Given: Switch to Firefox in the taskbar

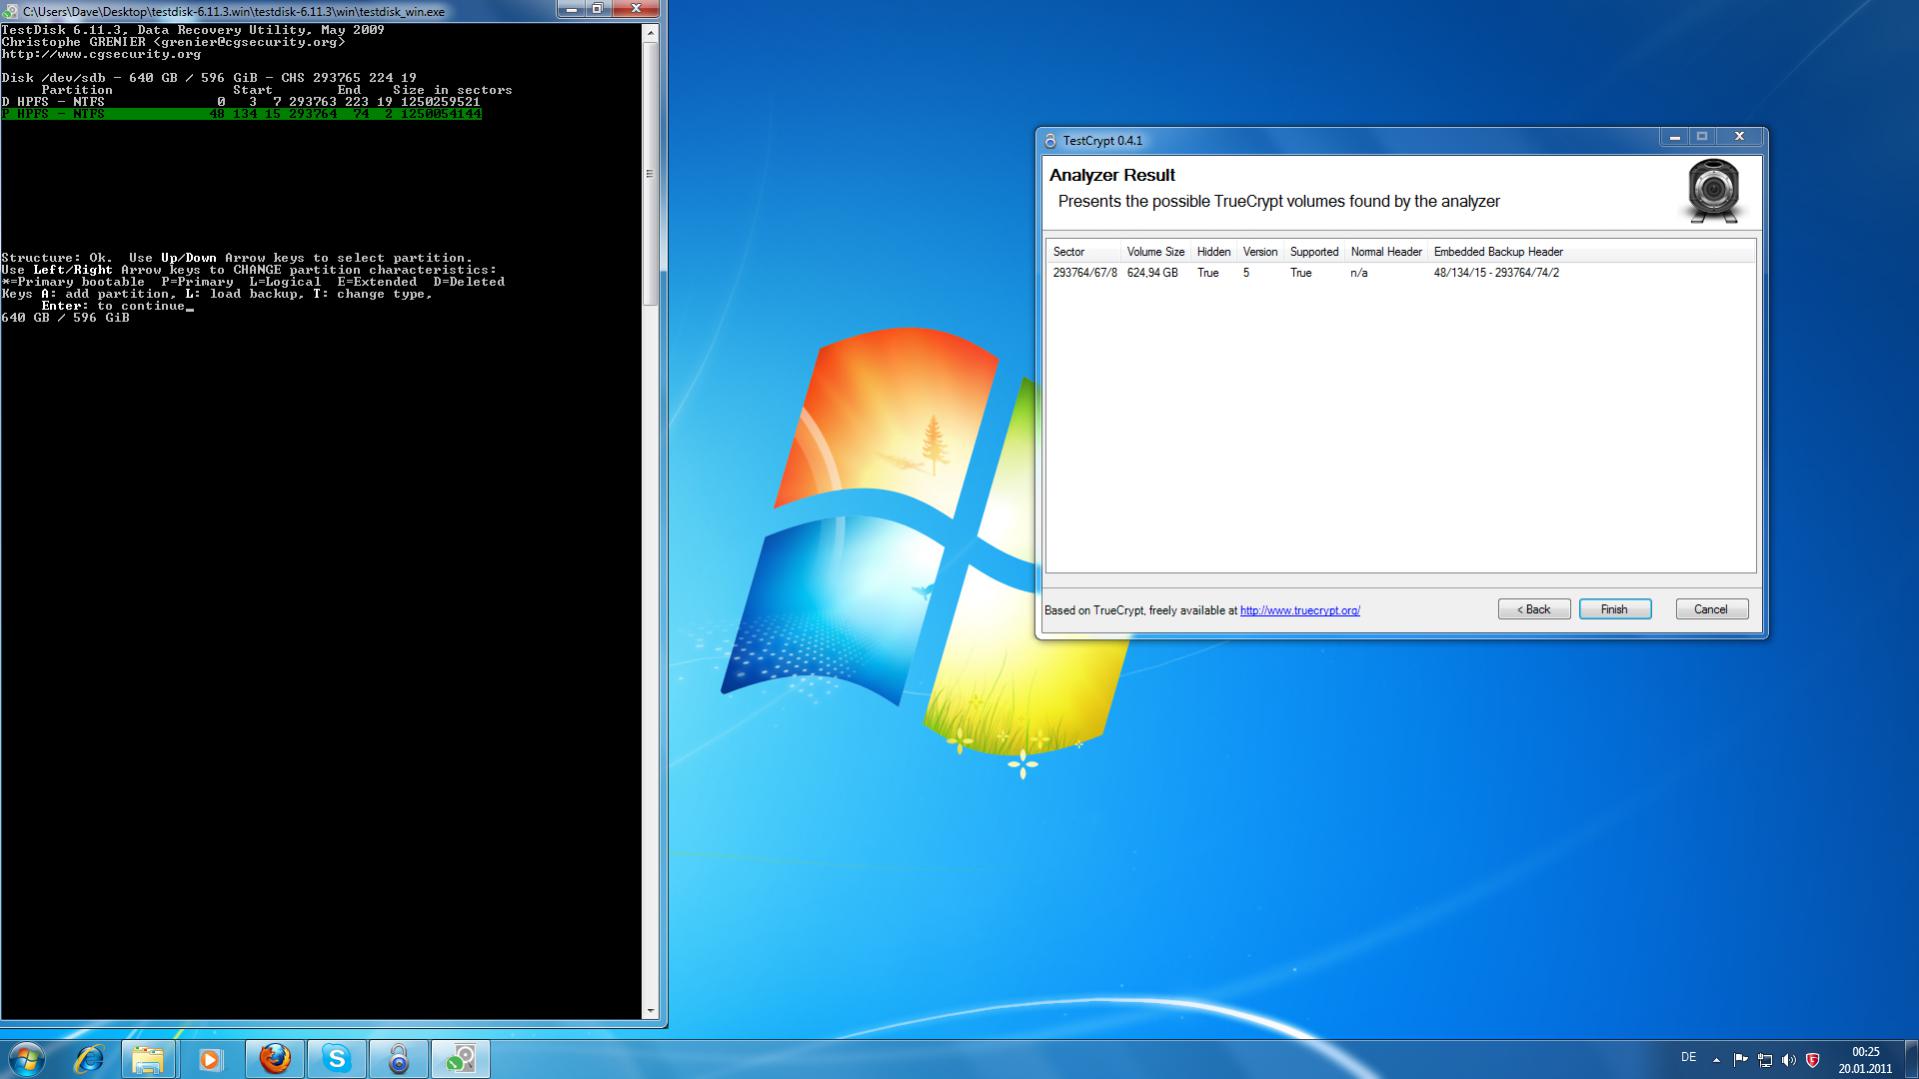Looking at the screenshot, I should coord(275,1058).
